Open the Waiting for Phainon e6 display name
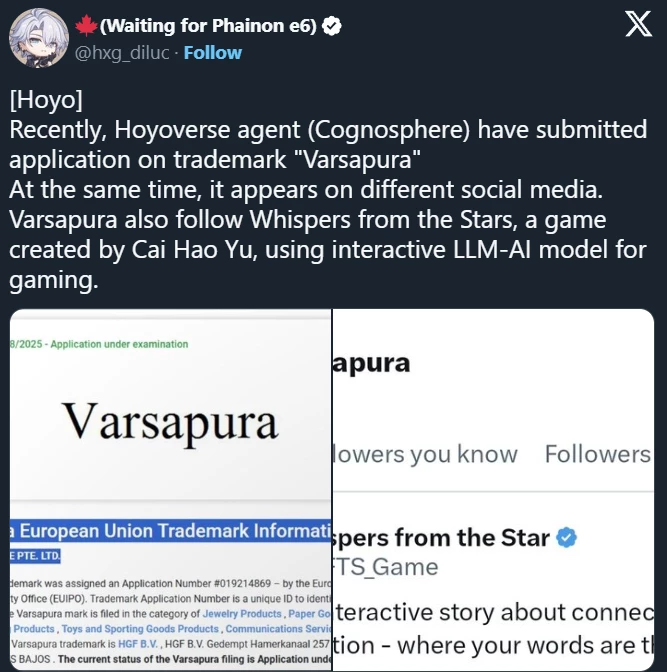667x672 pixels. (x=208, y=26)
